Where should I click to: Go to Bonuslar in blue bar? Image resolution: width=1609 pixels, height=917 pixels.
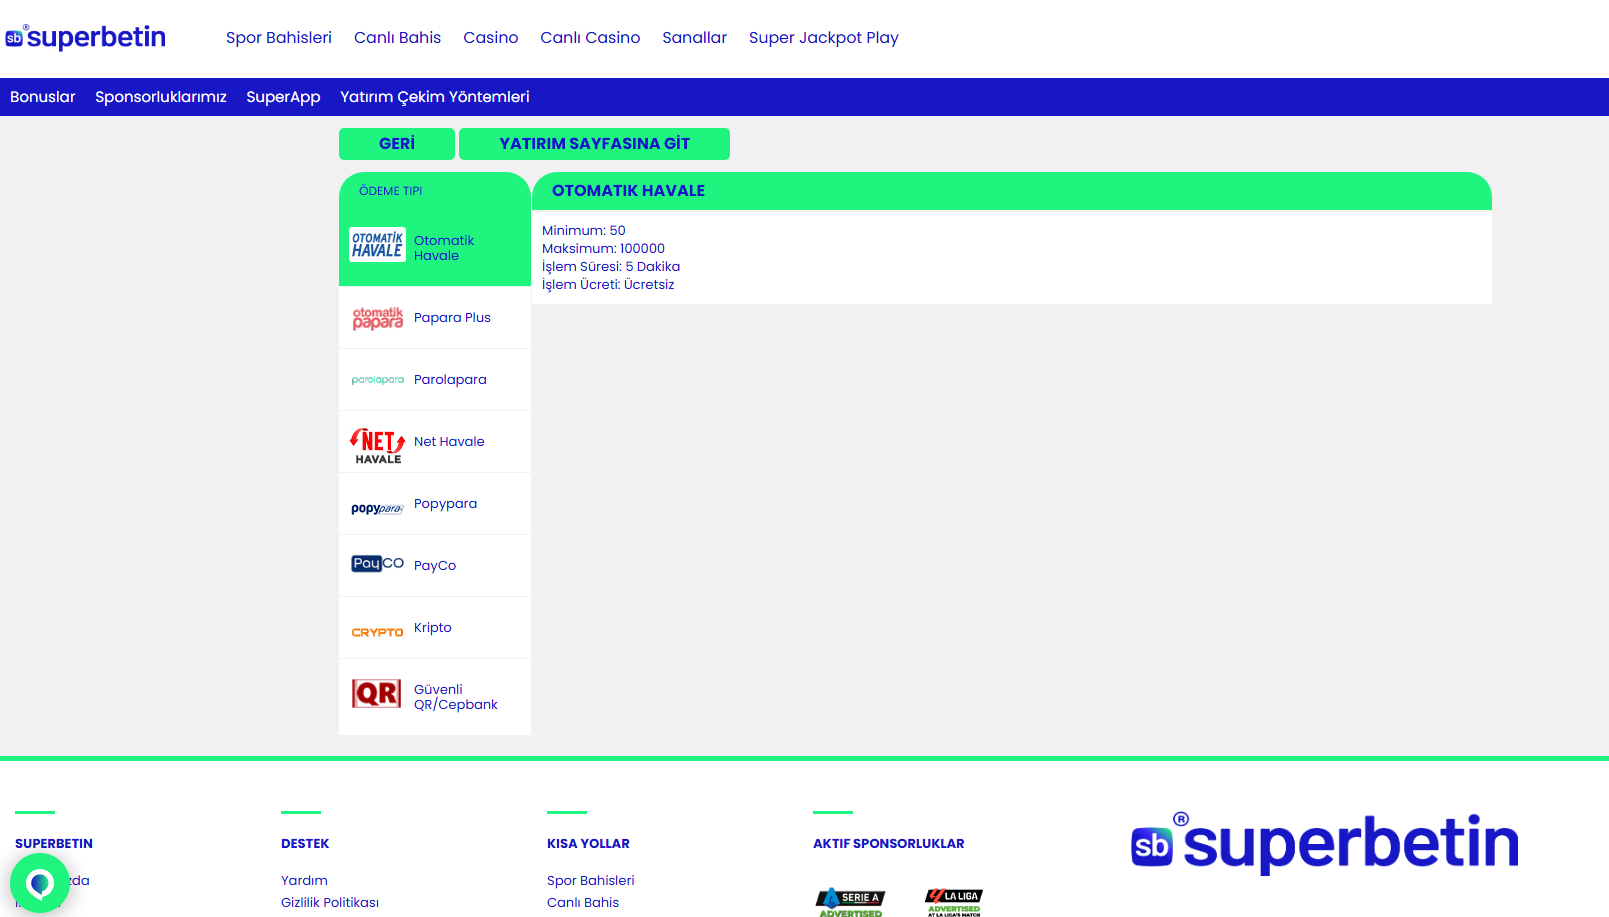[43, 97]
